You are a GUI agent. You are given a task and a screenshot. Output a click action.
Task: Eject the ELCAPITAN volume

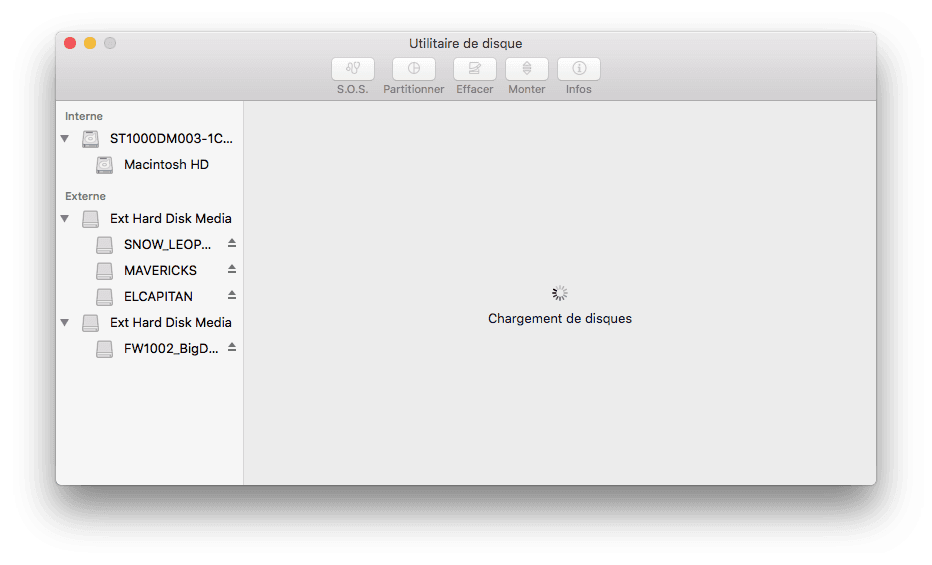point(232,295)
